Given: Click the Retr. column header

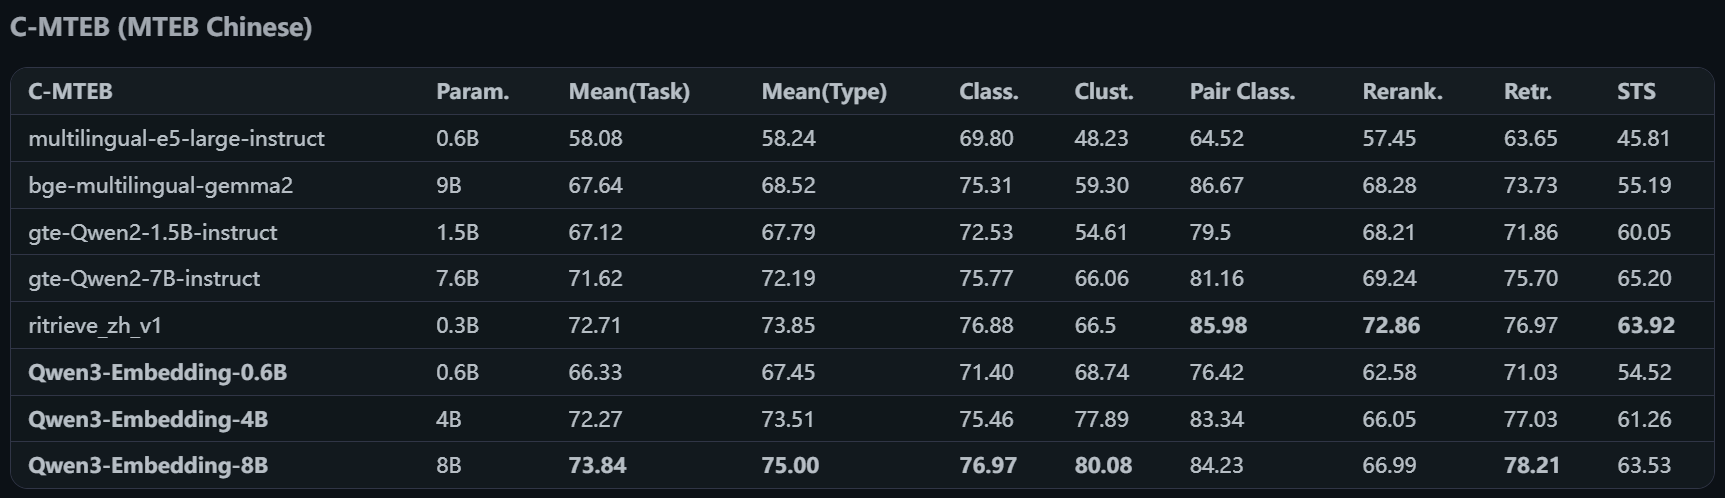Looking at the screenshot, I should coord(1527,92).
